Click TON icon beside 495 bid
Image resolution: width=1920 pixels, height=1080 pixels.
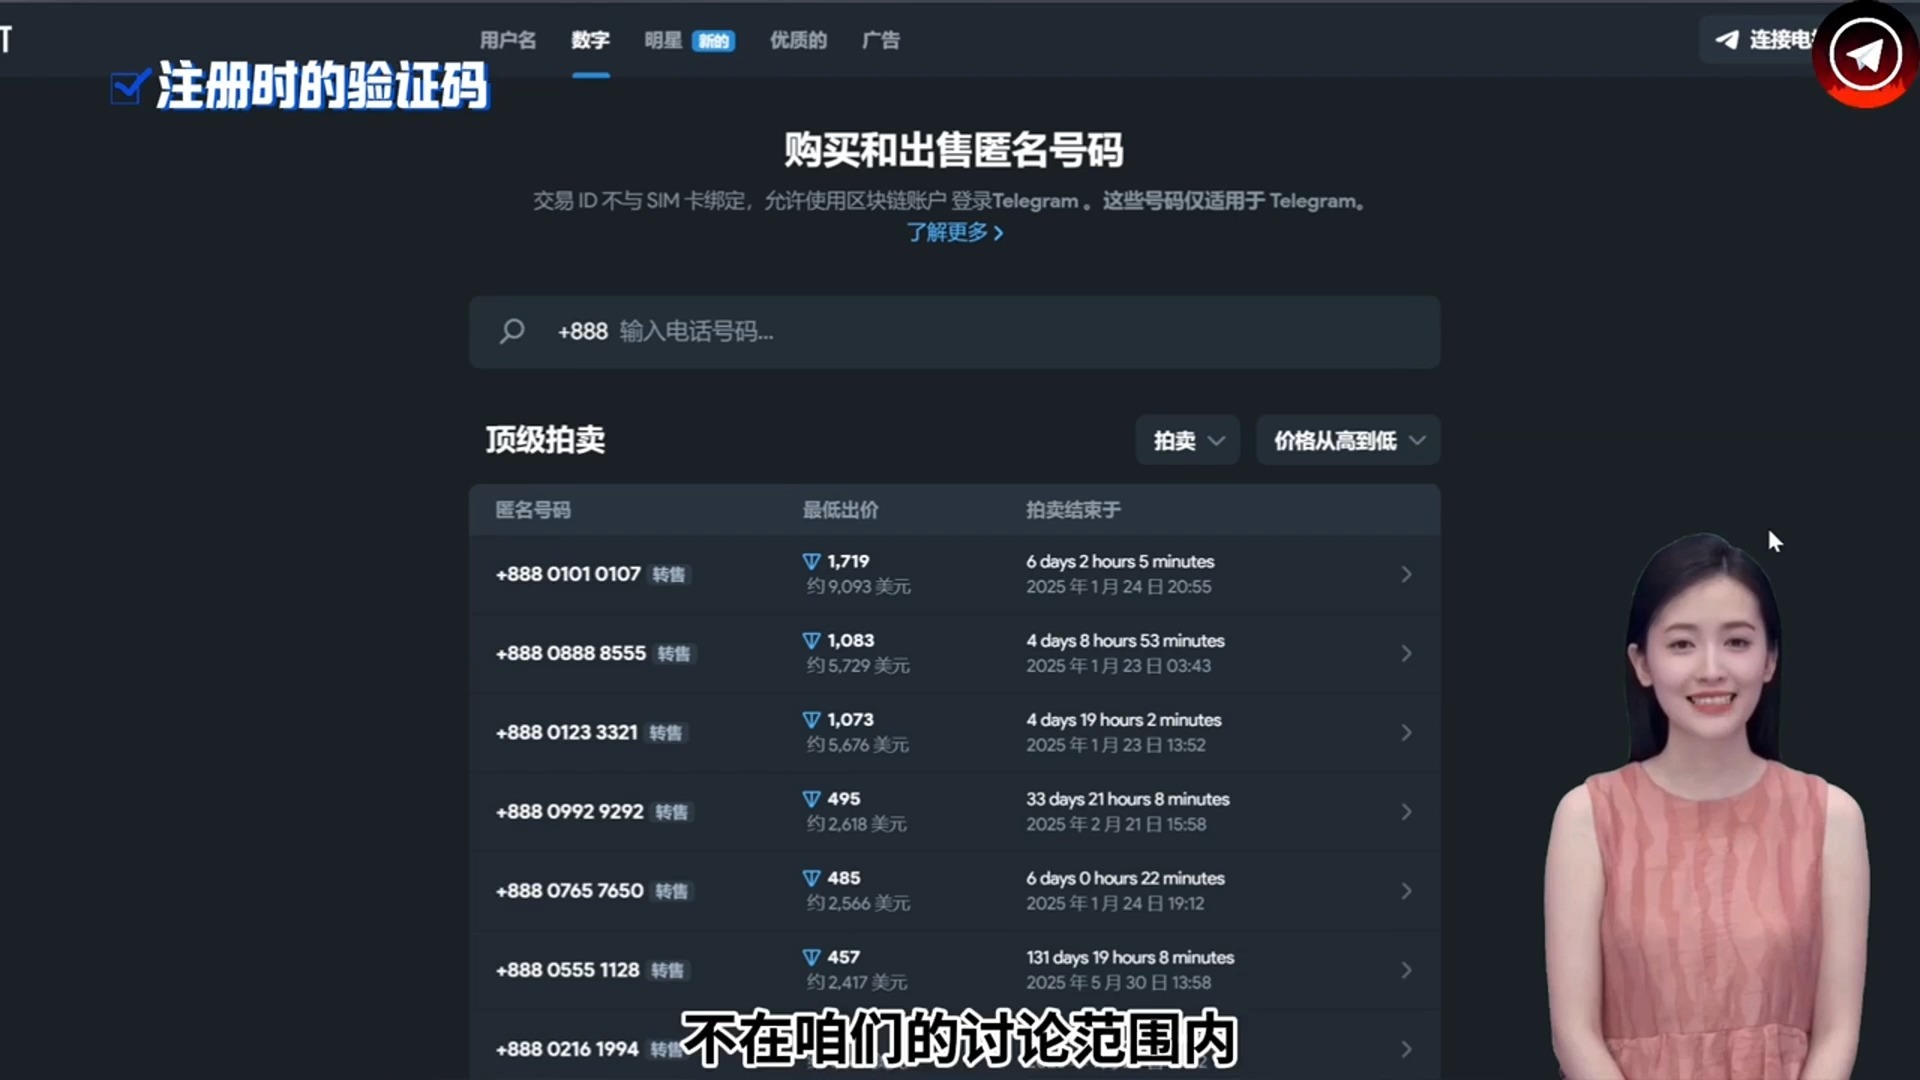812,799
